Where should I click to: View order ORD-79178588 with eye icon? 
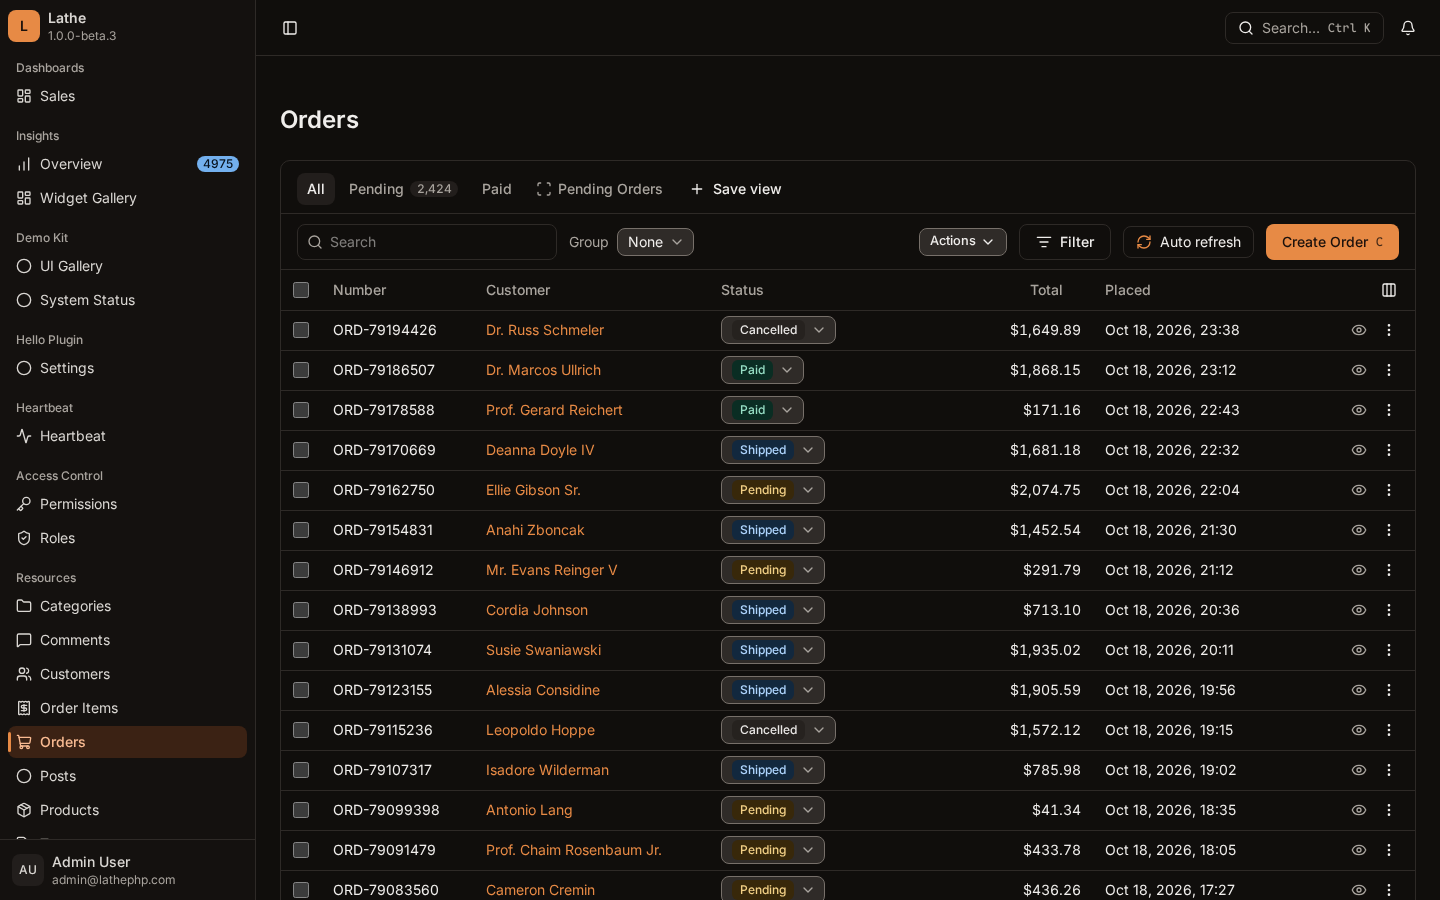tap(1359, 410)
